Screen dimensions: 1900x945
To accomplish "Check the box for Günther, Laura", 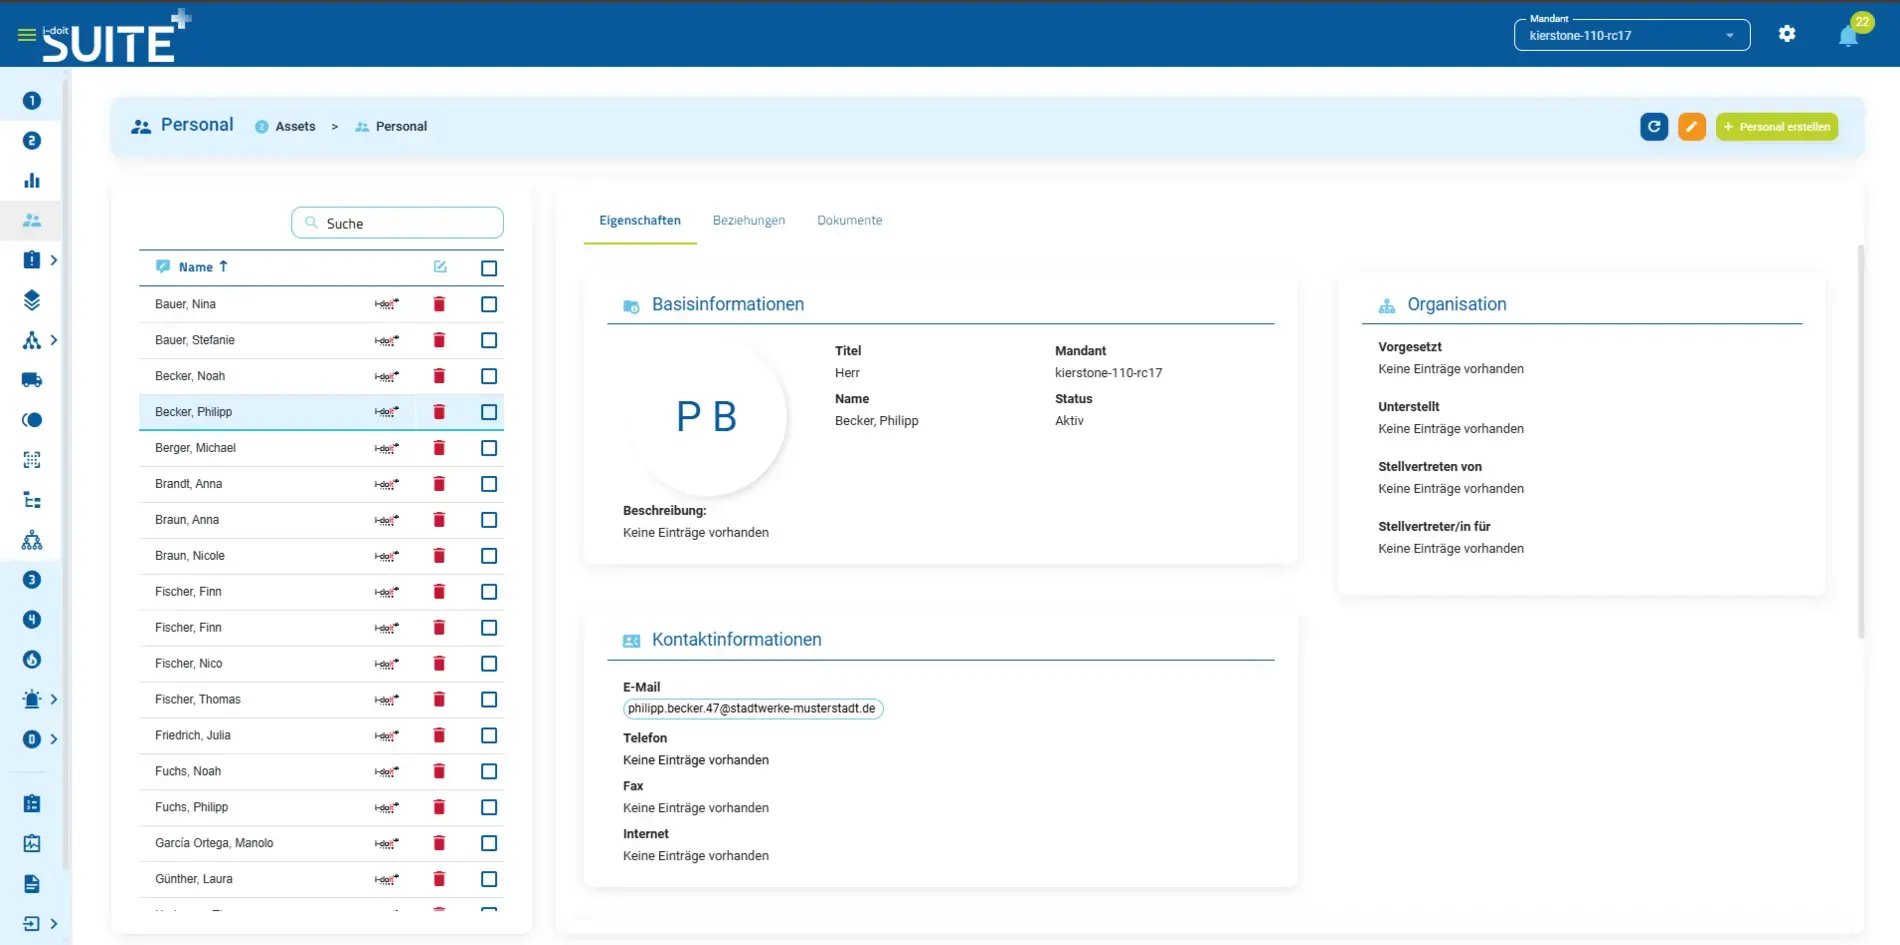I will (x=489, y=879).
